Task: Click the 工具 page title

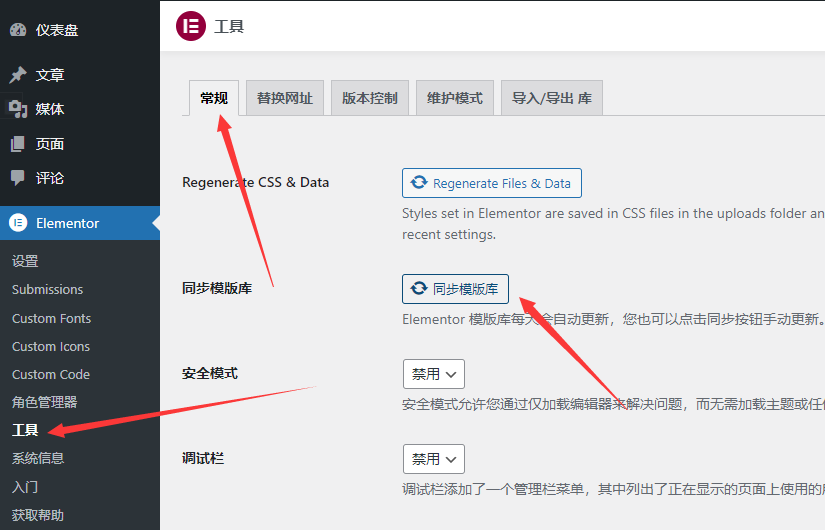Action: (229, 26)
